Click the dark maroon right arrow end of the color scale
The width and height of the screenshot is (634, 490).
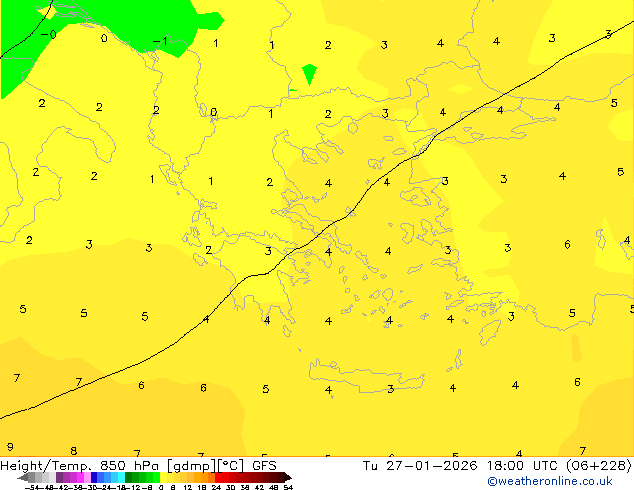[288, 477]
